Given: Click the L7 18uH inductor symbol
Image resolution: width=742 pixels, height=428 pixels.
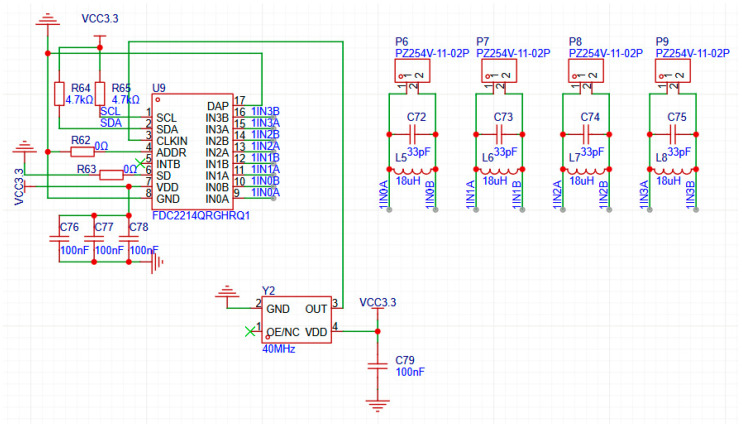Looking at the screenshot, I should (586, 171).
